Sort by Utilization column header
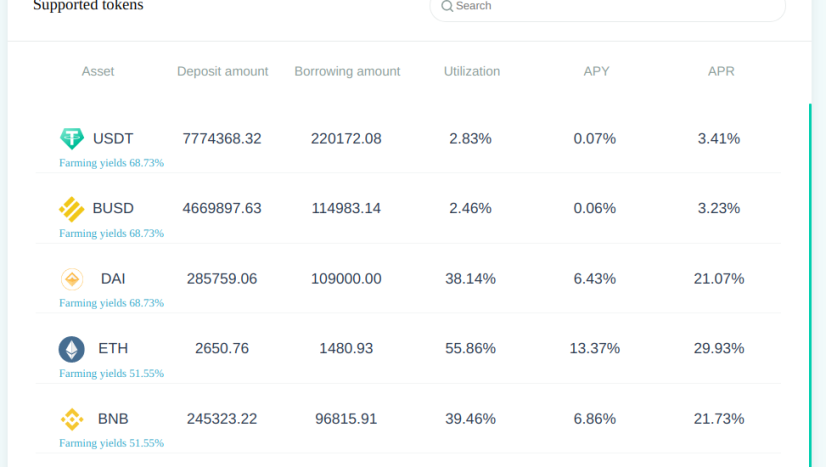This screenshot has height=467, width=826. 471,72
